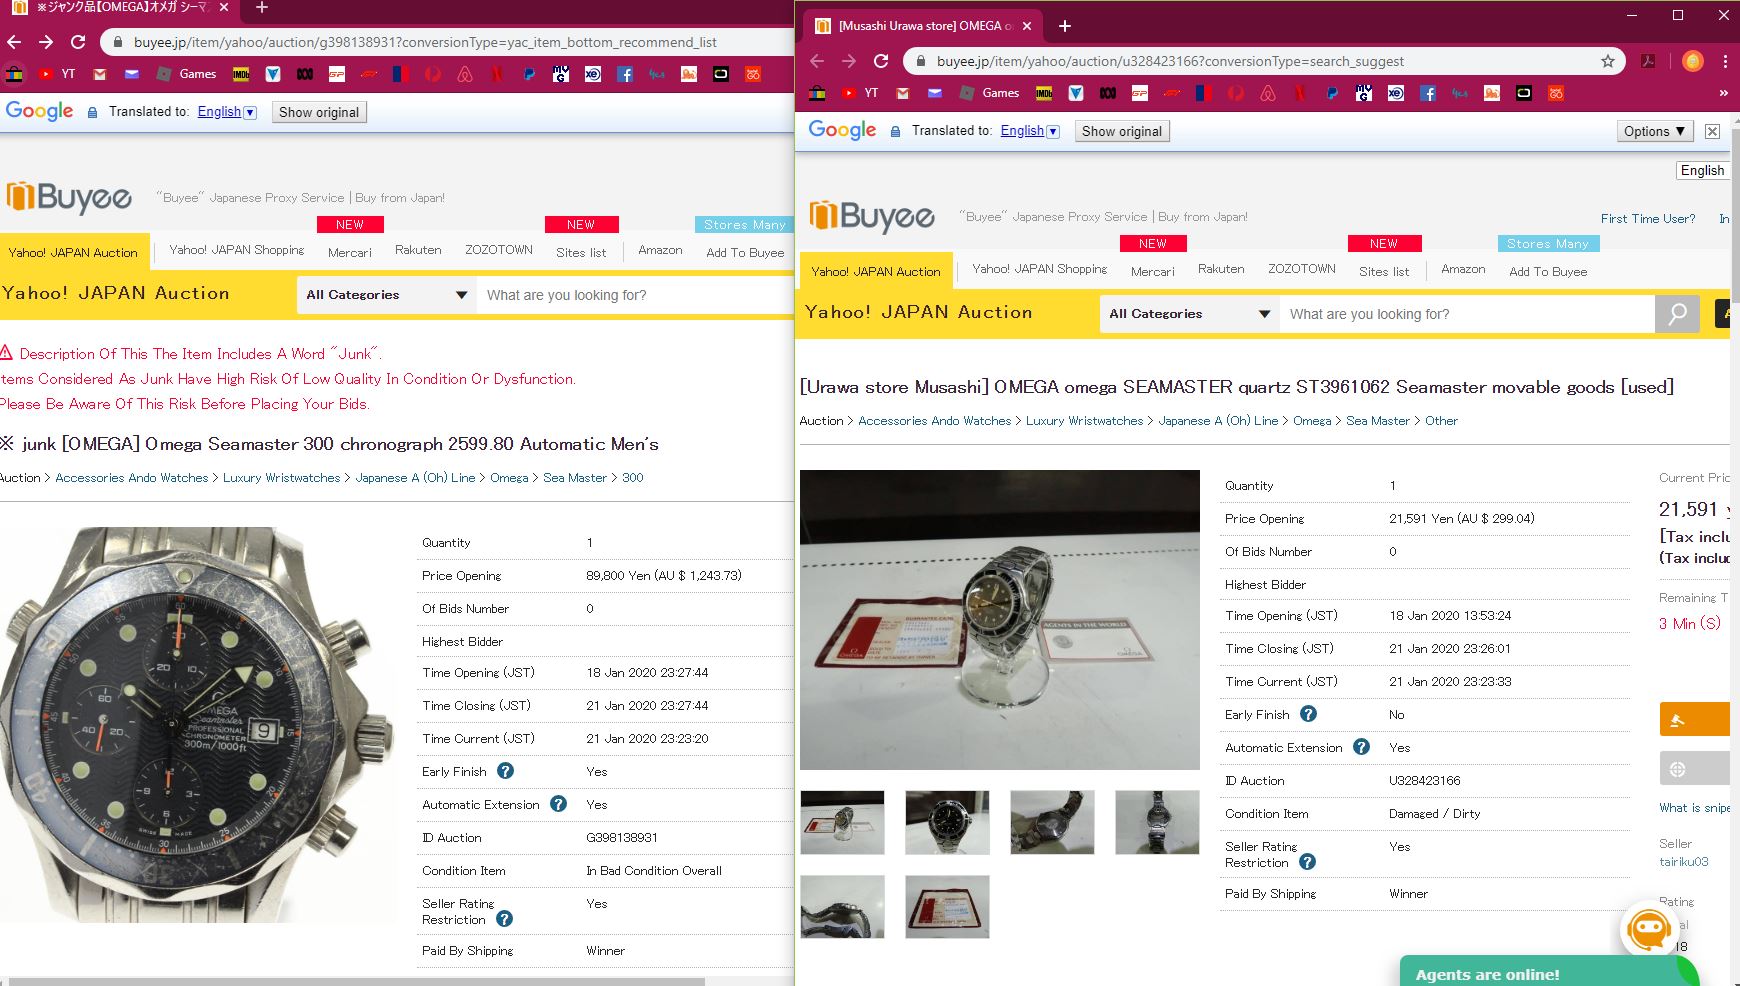Open translation language dropdown in left window
Image resolution: width=1740 pixels, height=986 pixels.
(x=227, y=112)
